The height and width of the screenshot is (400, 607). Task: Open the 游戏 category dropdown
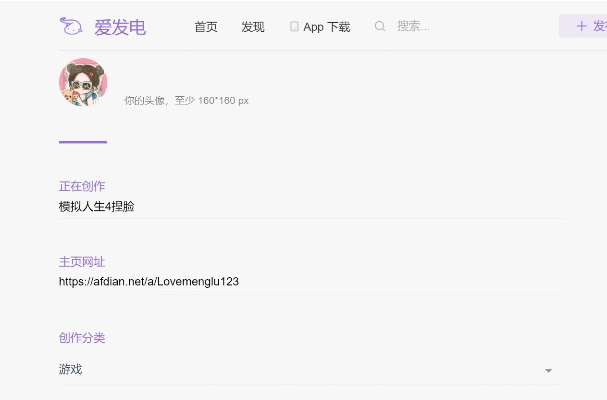(x=300, y=370)
